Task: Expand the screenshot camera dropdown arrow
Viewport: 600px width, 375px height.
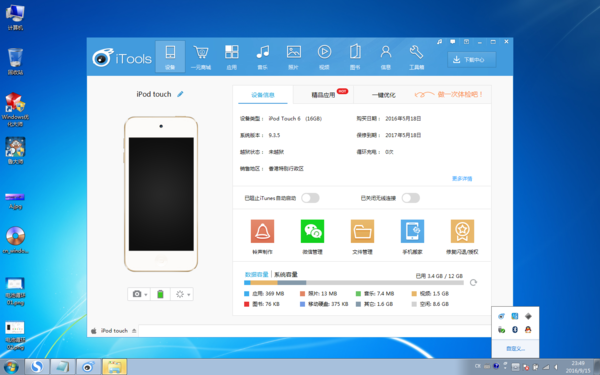Action: [x=146, y=295]
